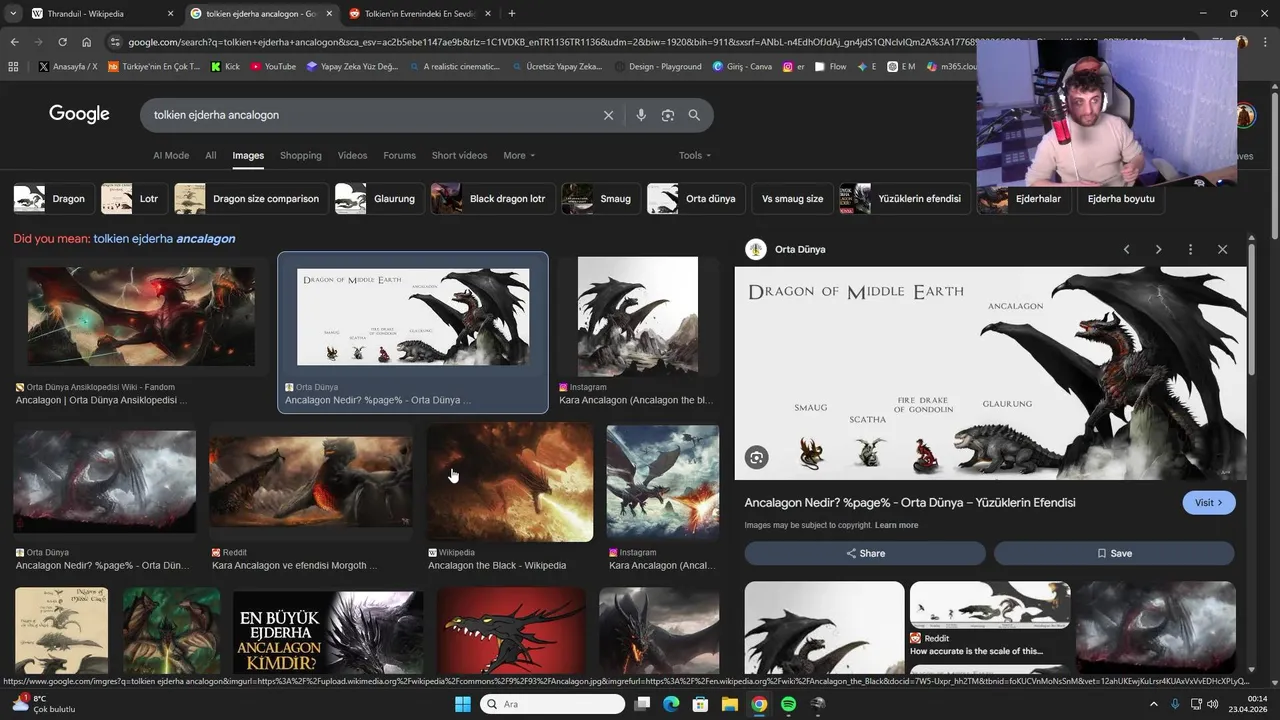Switch to Forums results tab
The height and width of the screenshot is (720, 1280).
tap(399, 155)
